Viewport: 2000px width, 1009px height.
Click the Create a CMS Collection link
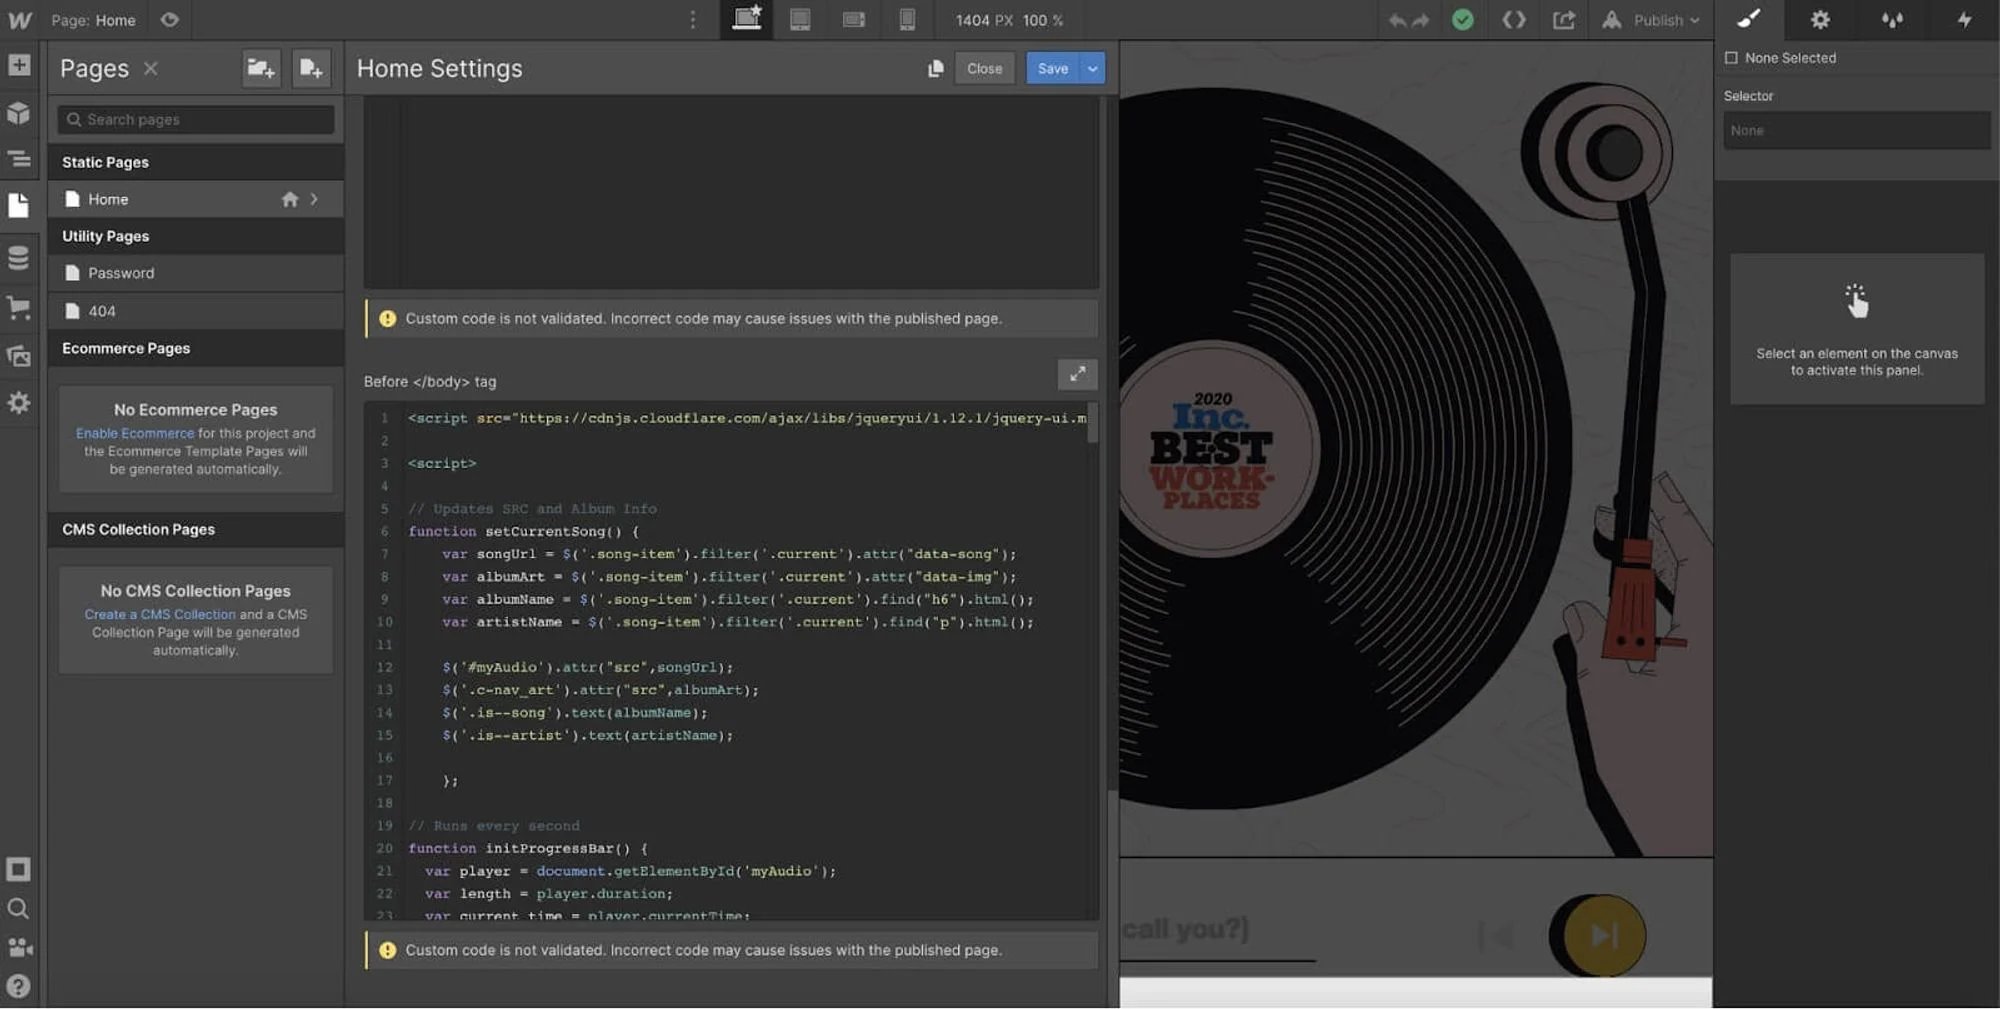(x=161, y=614)
